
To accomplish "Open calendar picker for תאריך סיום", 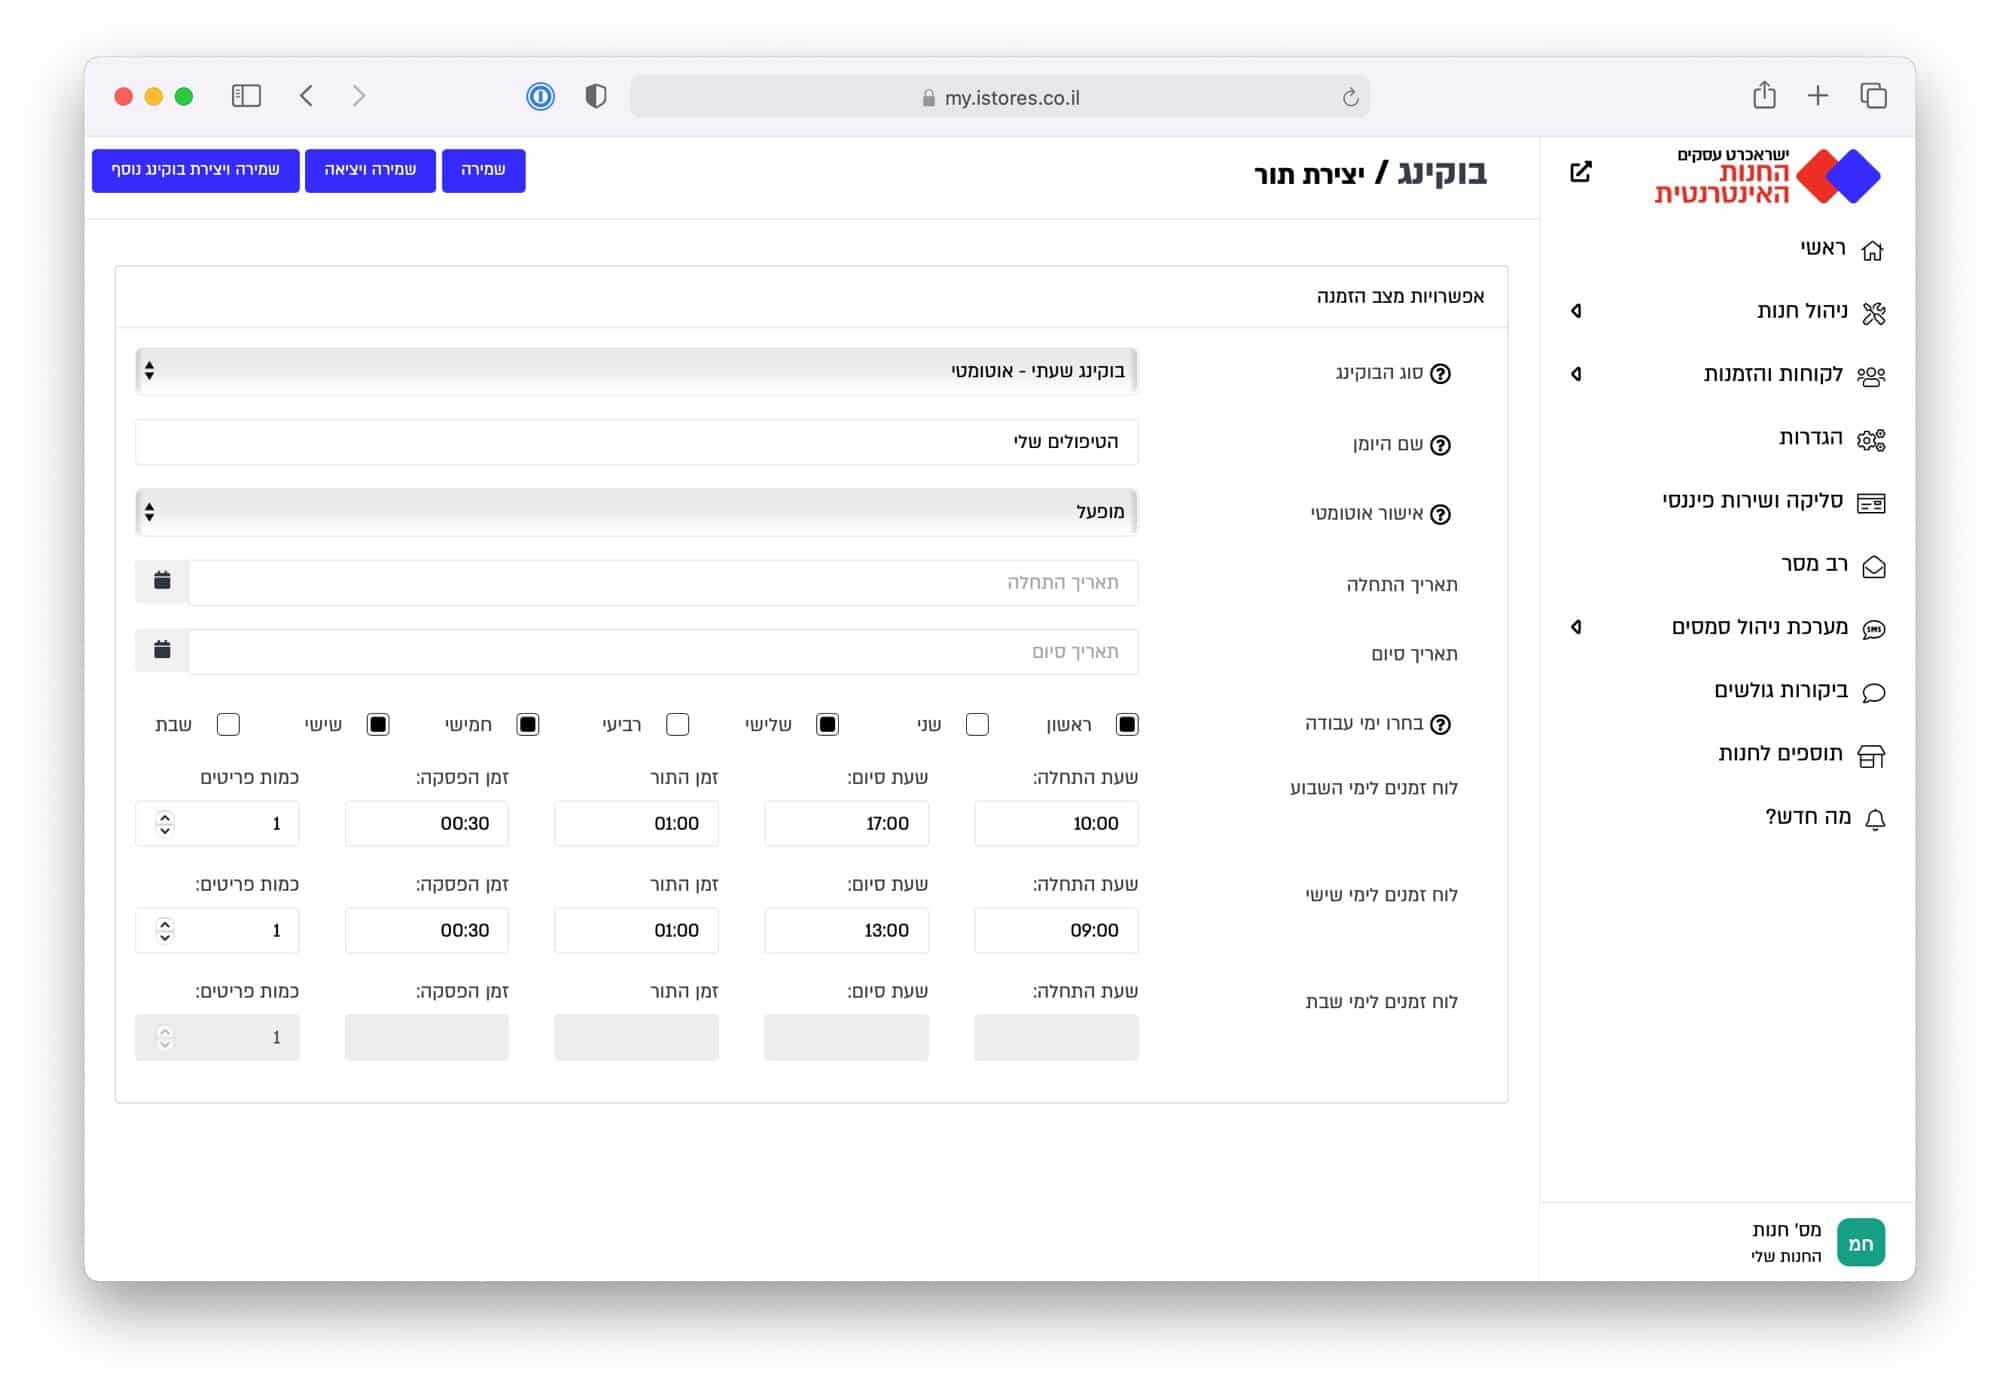I will [162, 651].
